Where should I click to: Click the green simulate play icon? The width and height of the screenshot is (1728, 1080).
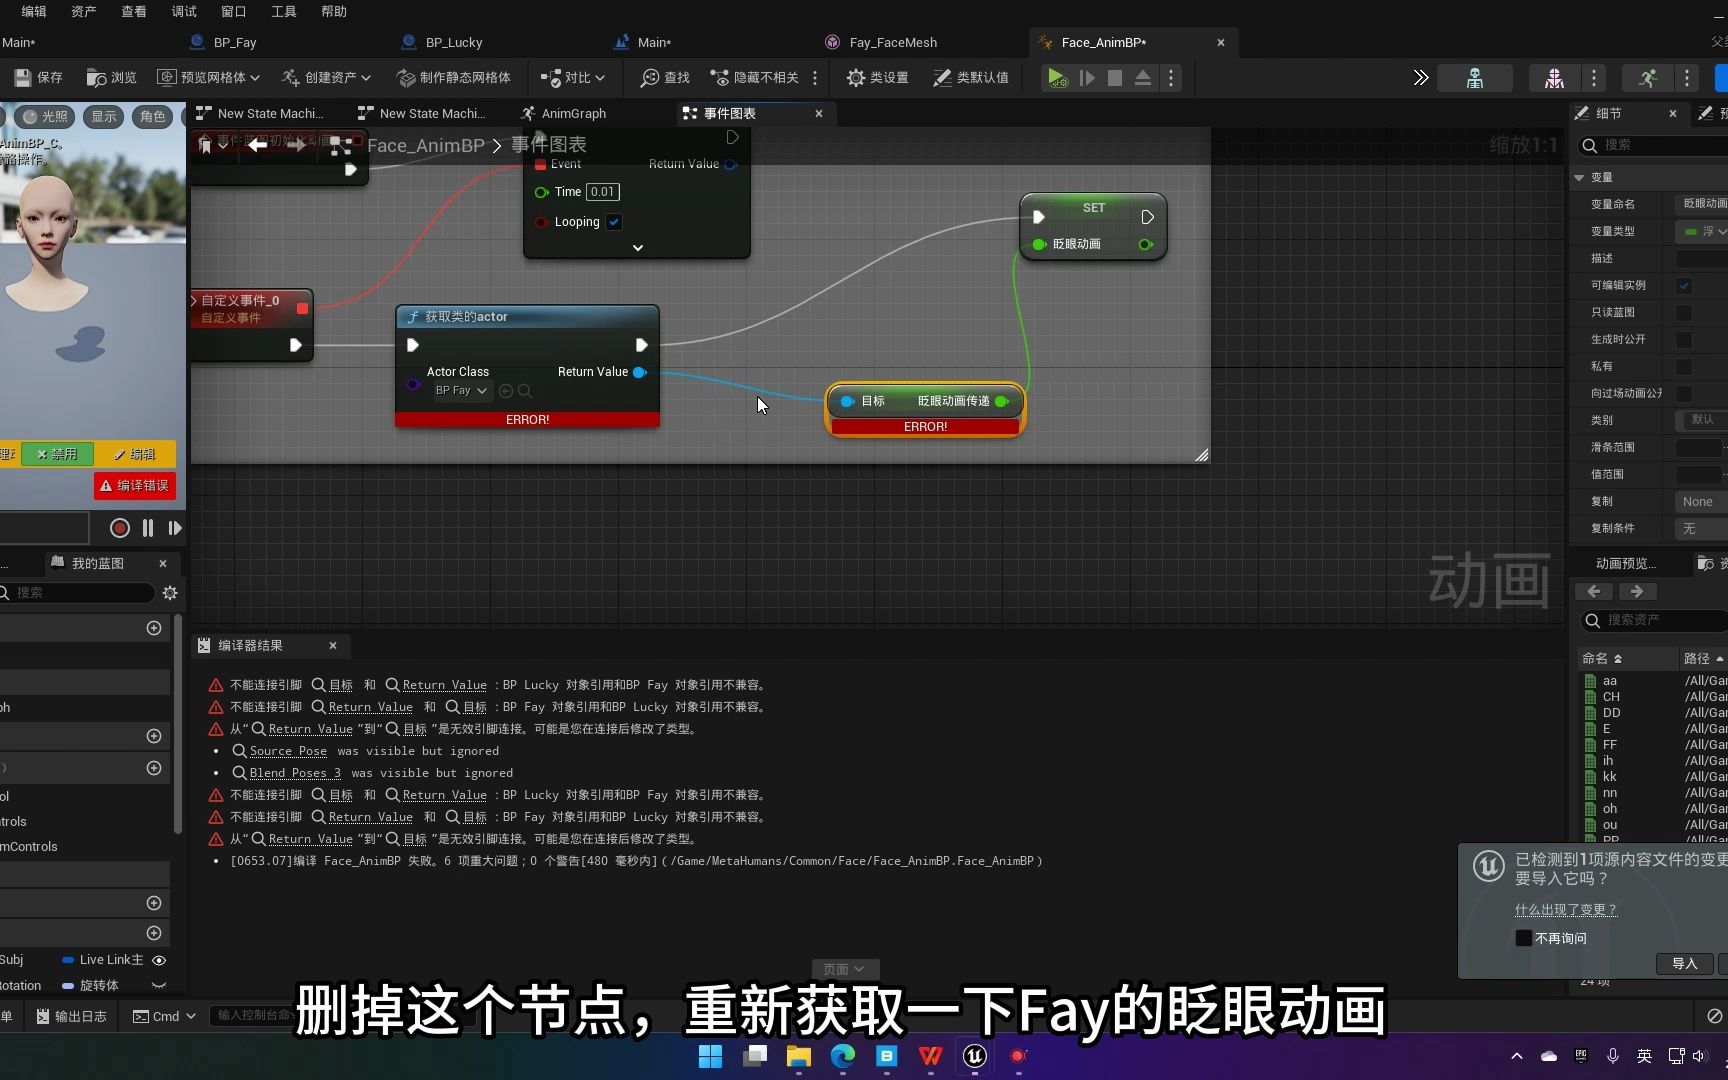pyautogui.click(x=1057, y=77)
